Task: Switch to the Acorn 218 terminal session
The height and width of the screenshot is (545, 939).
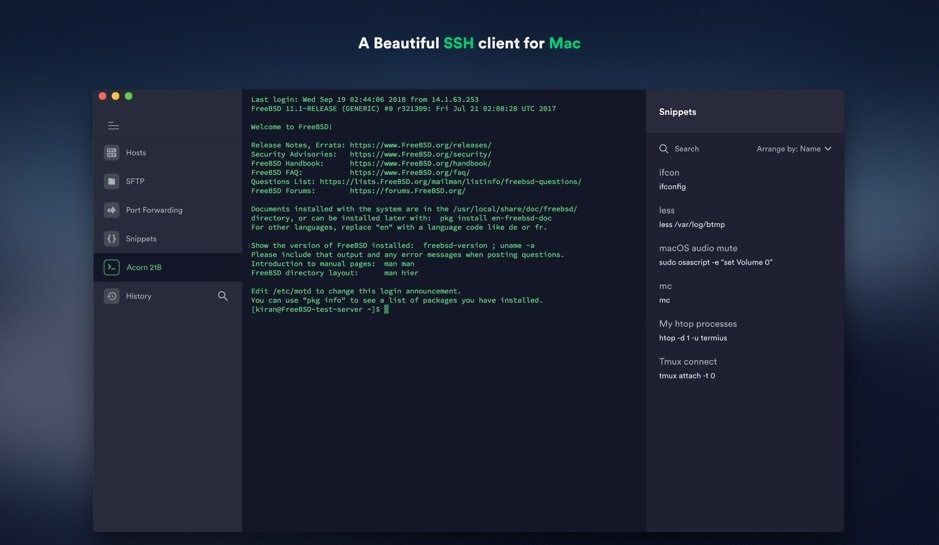Action: [143, 267]
